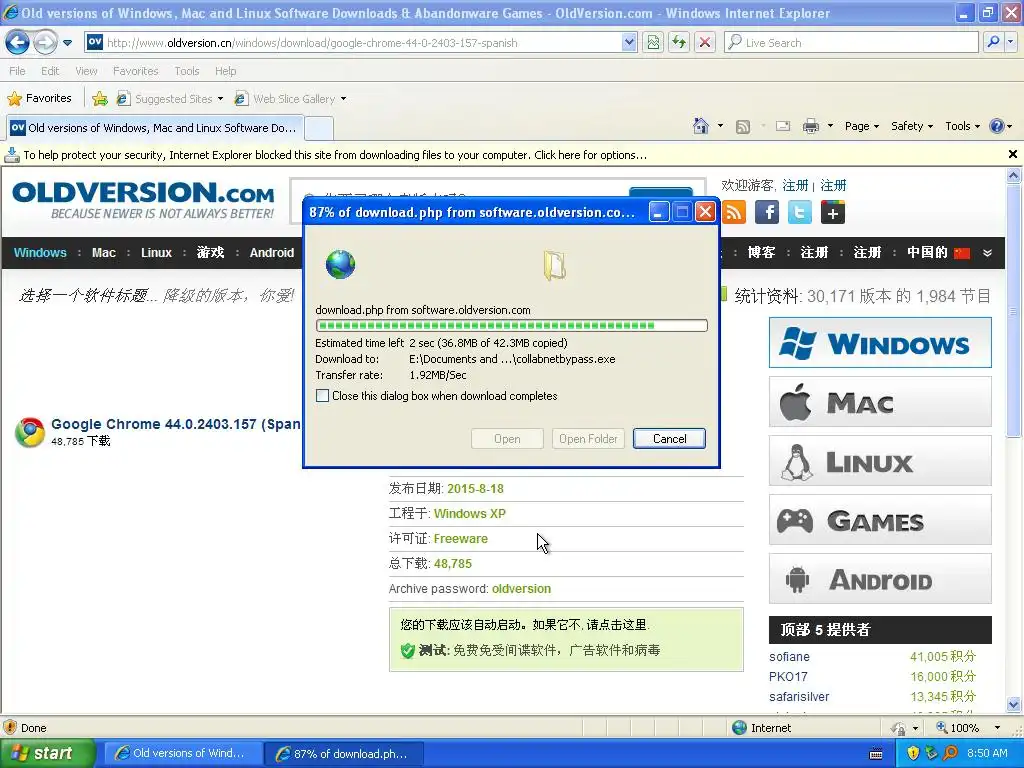Click the ANDROID category banner
This screenshot has width=1024, height=768.
tap(880, 579)
